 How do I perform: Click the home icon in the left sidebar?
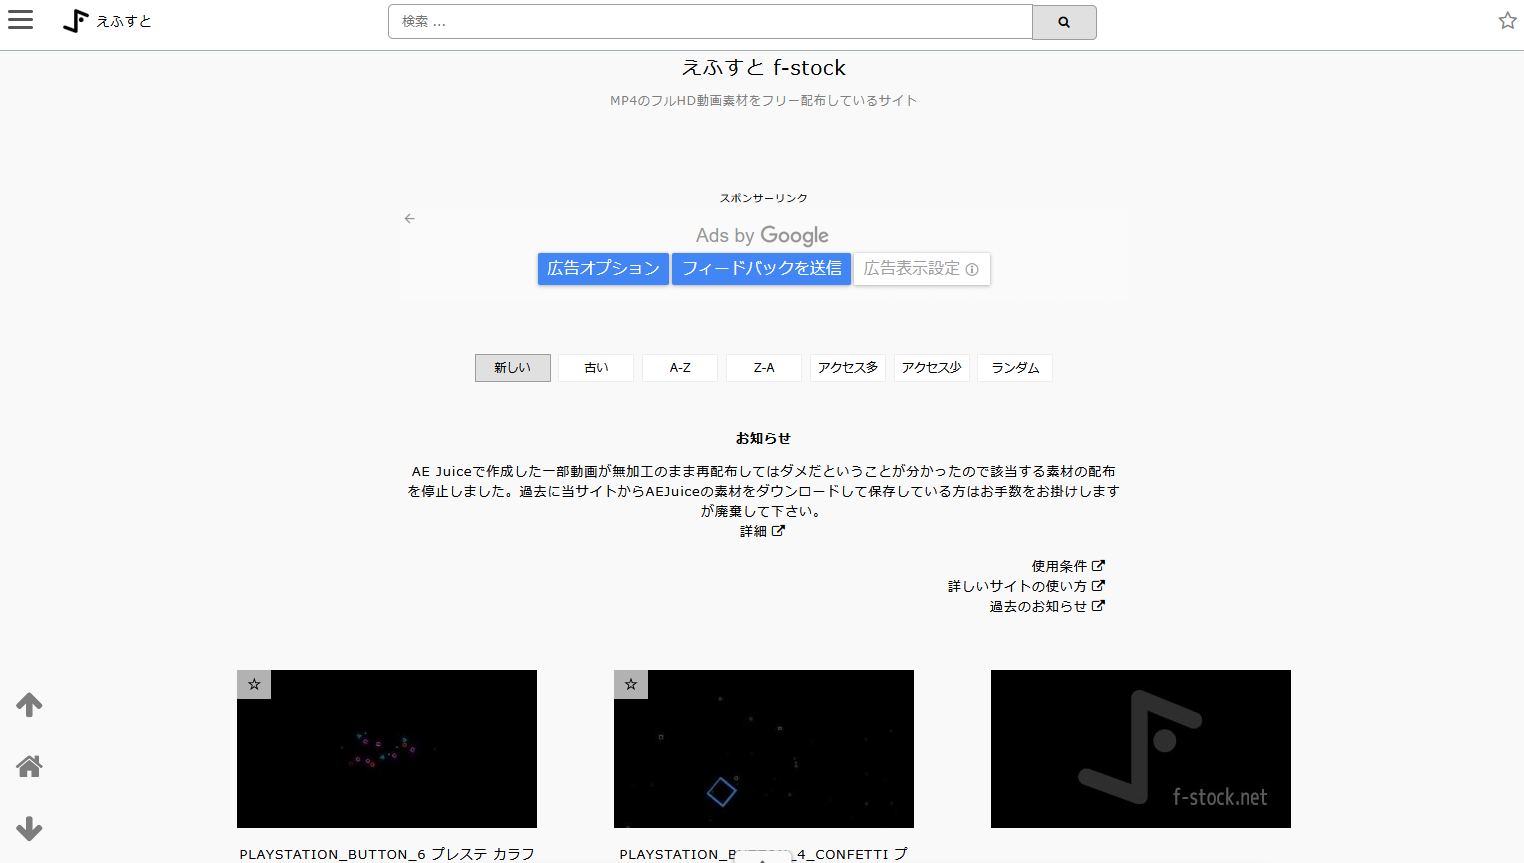point(29,766)
